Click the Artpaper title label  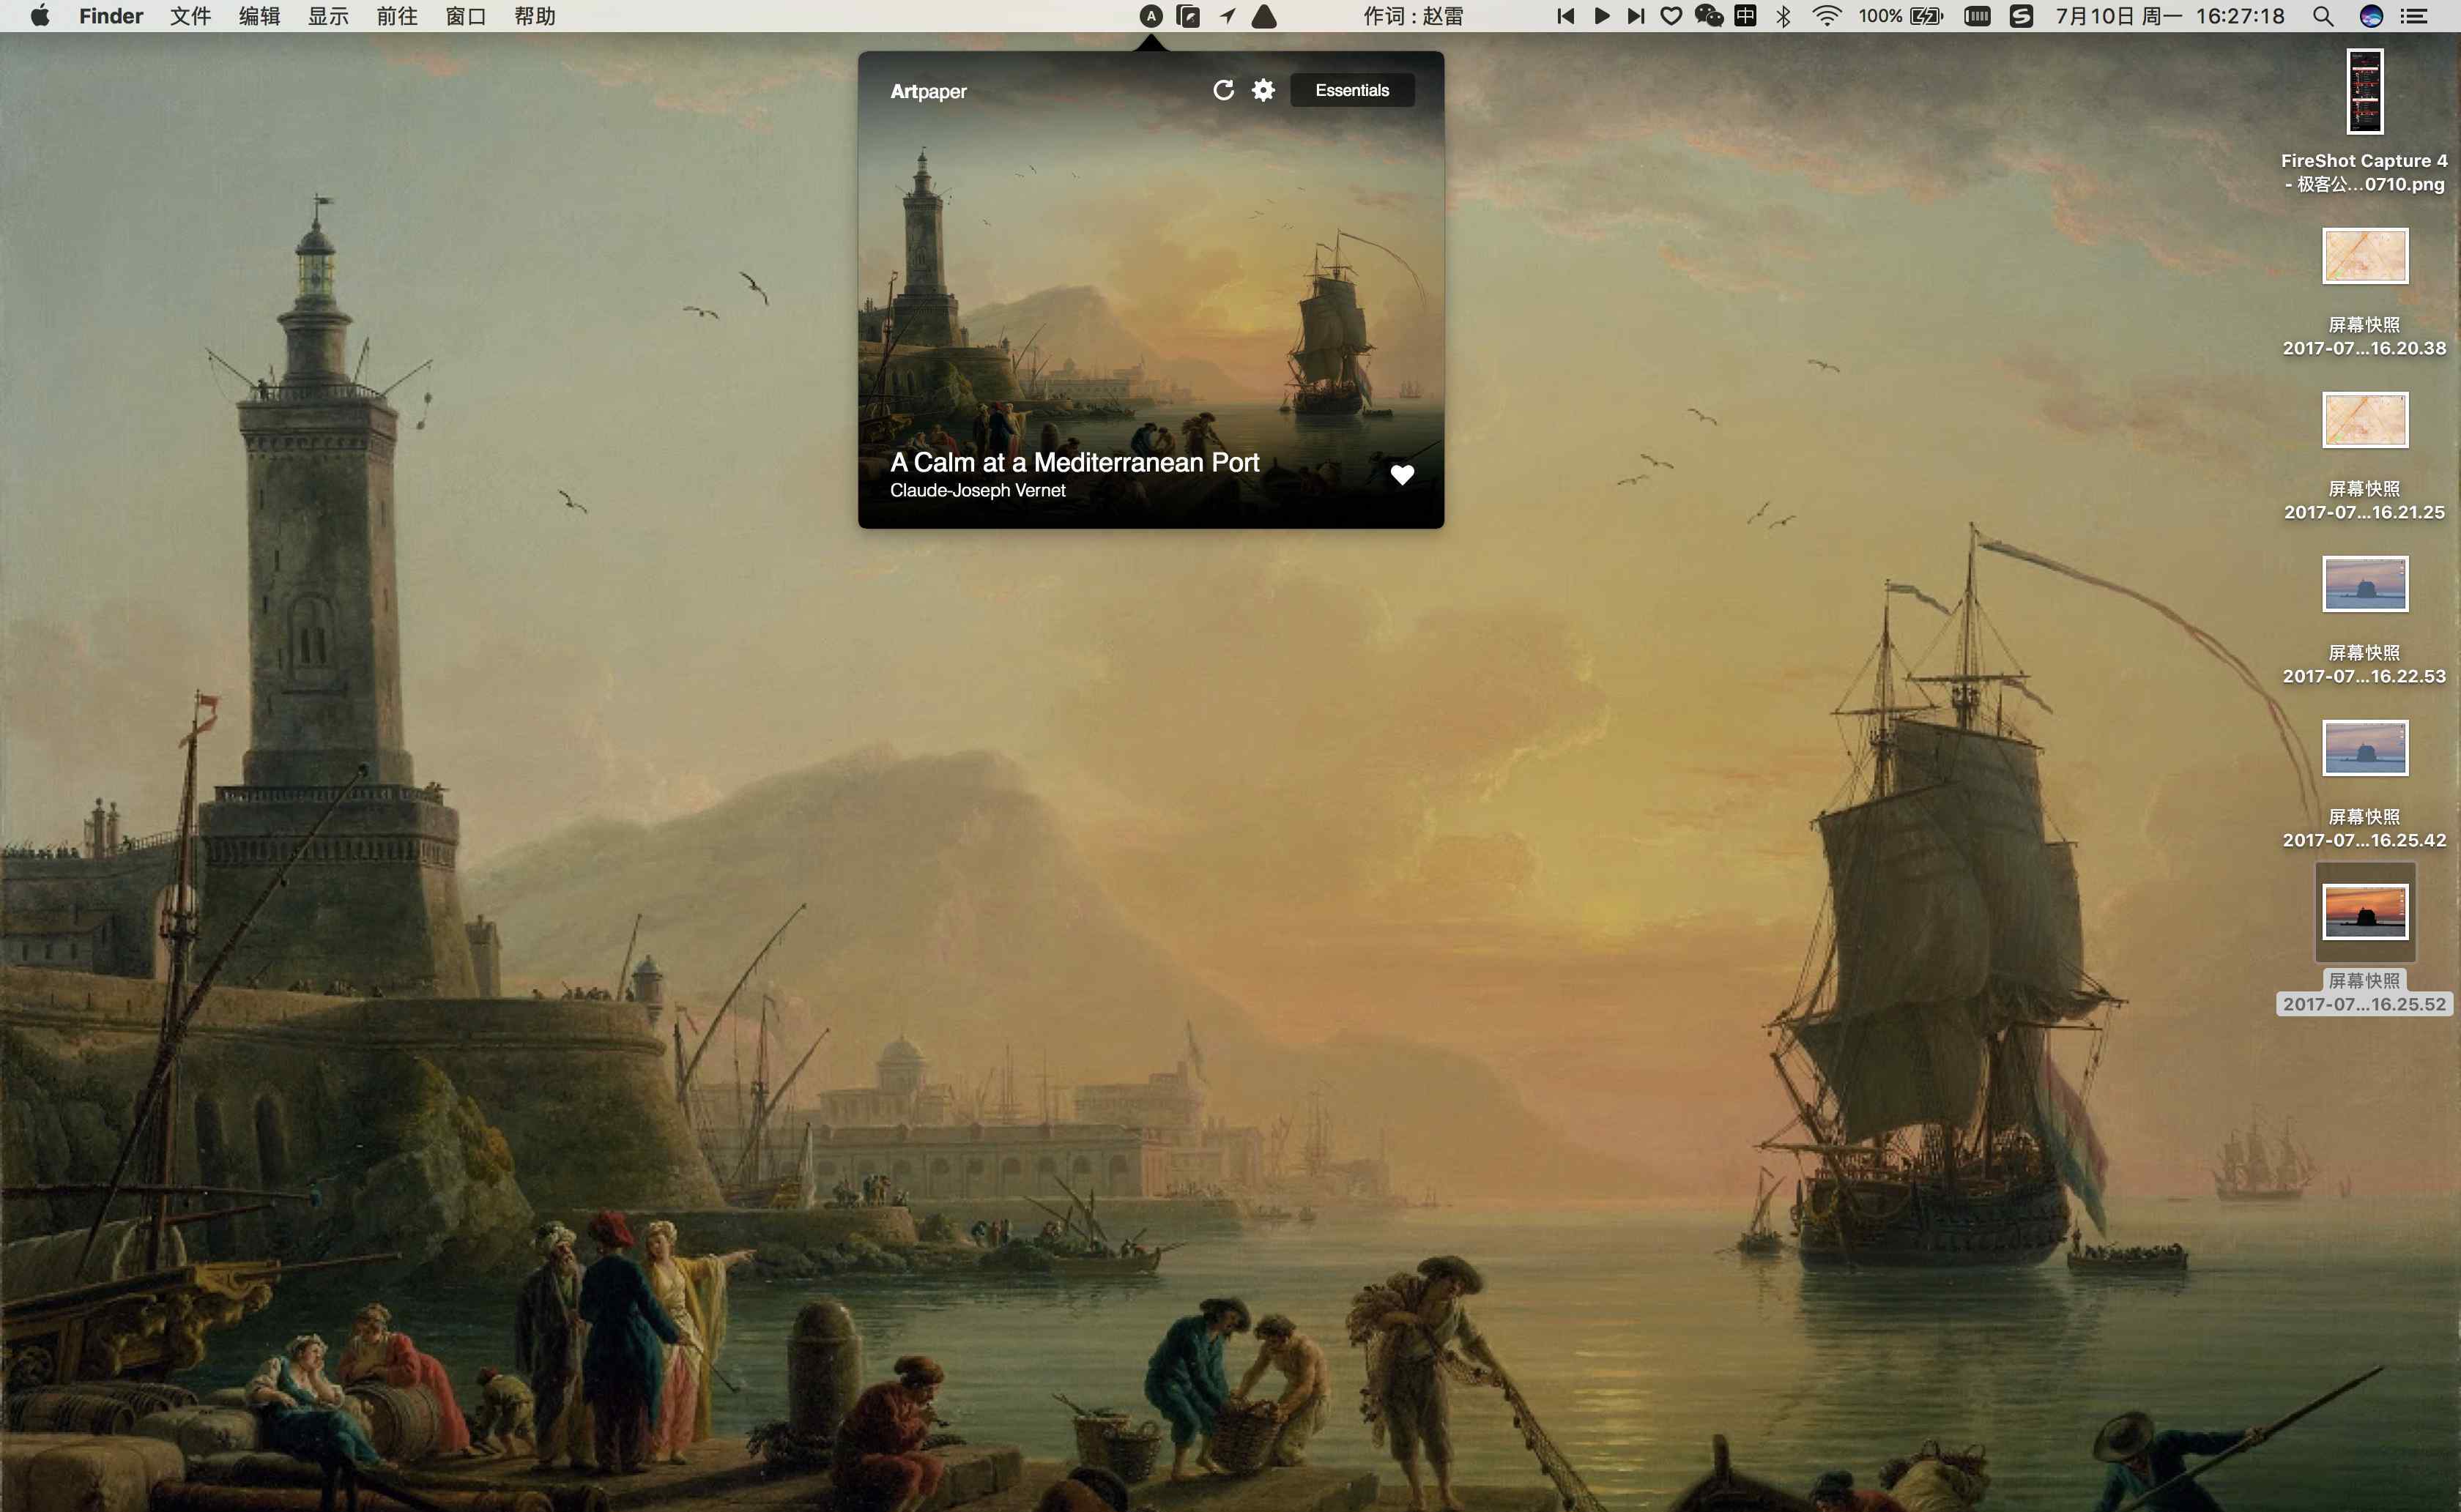(x=928, y=91)
